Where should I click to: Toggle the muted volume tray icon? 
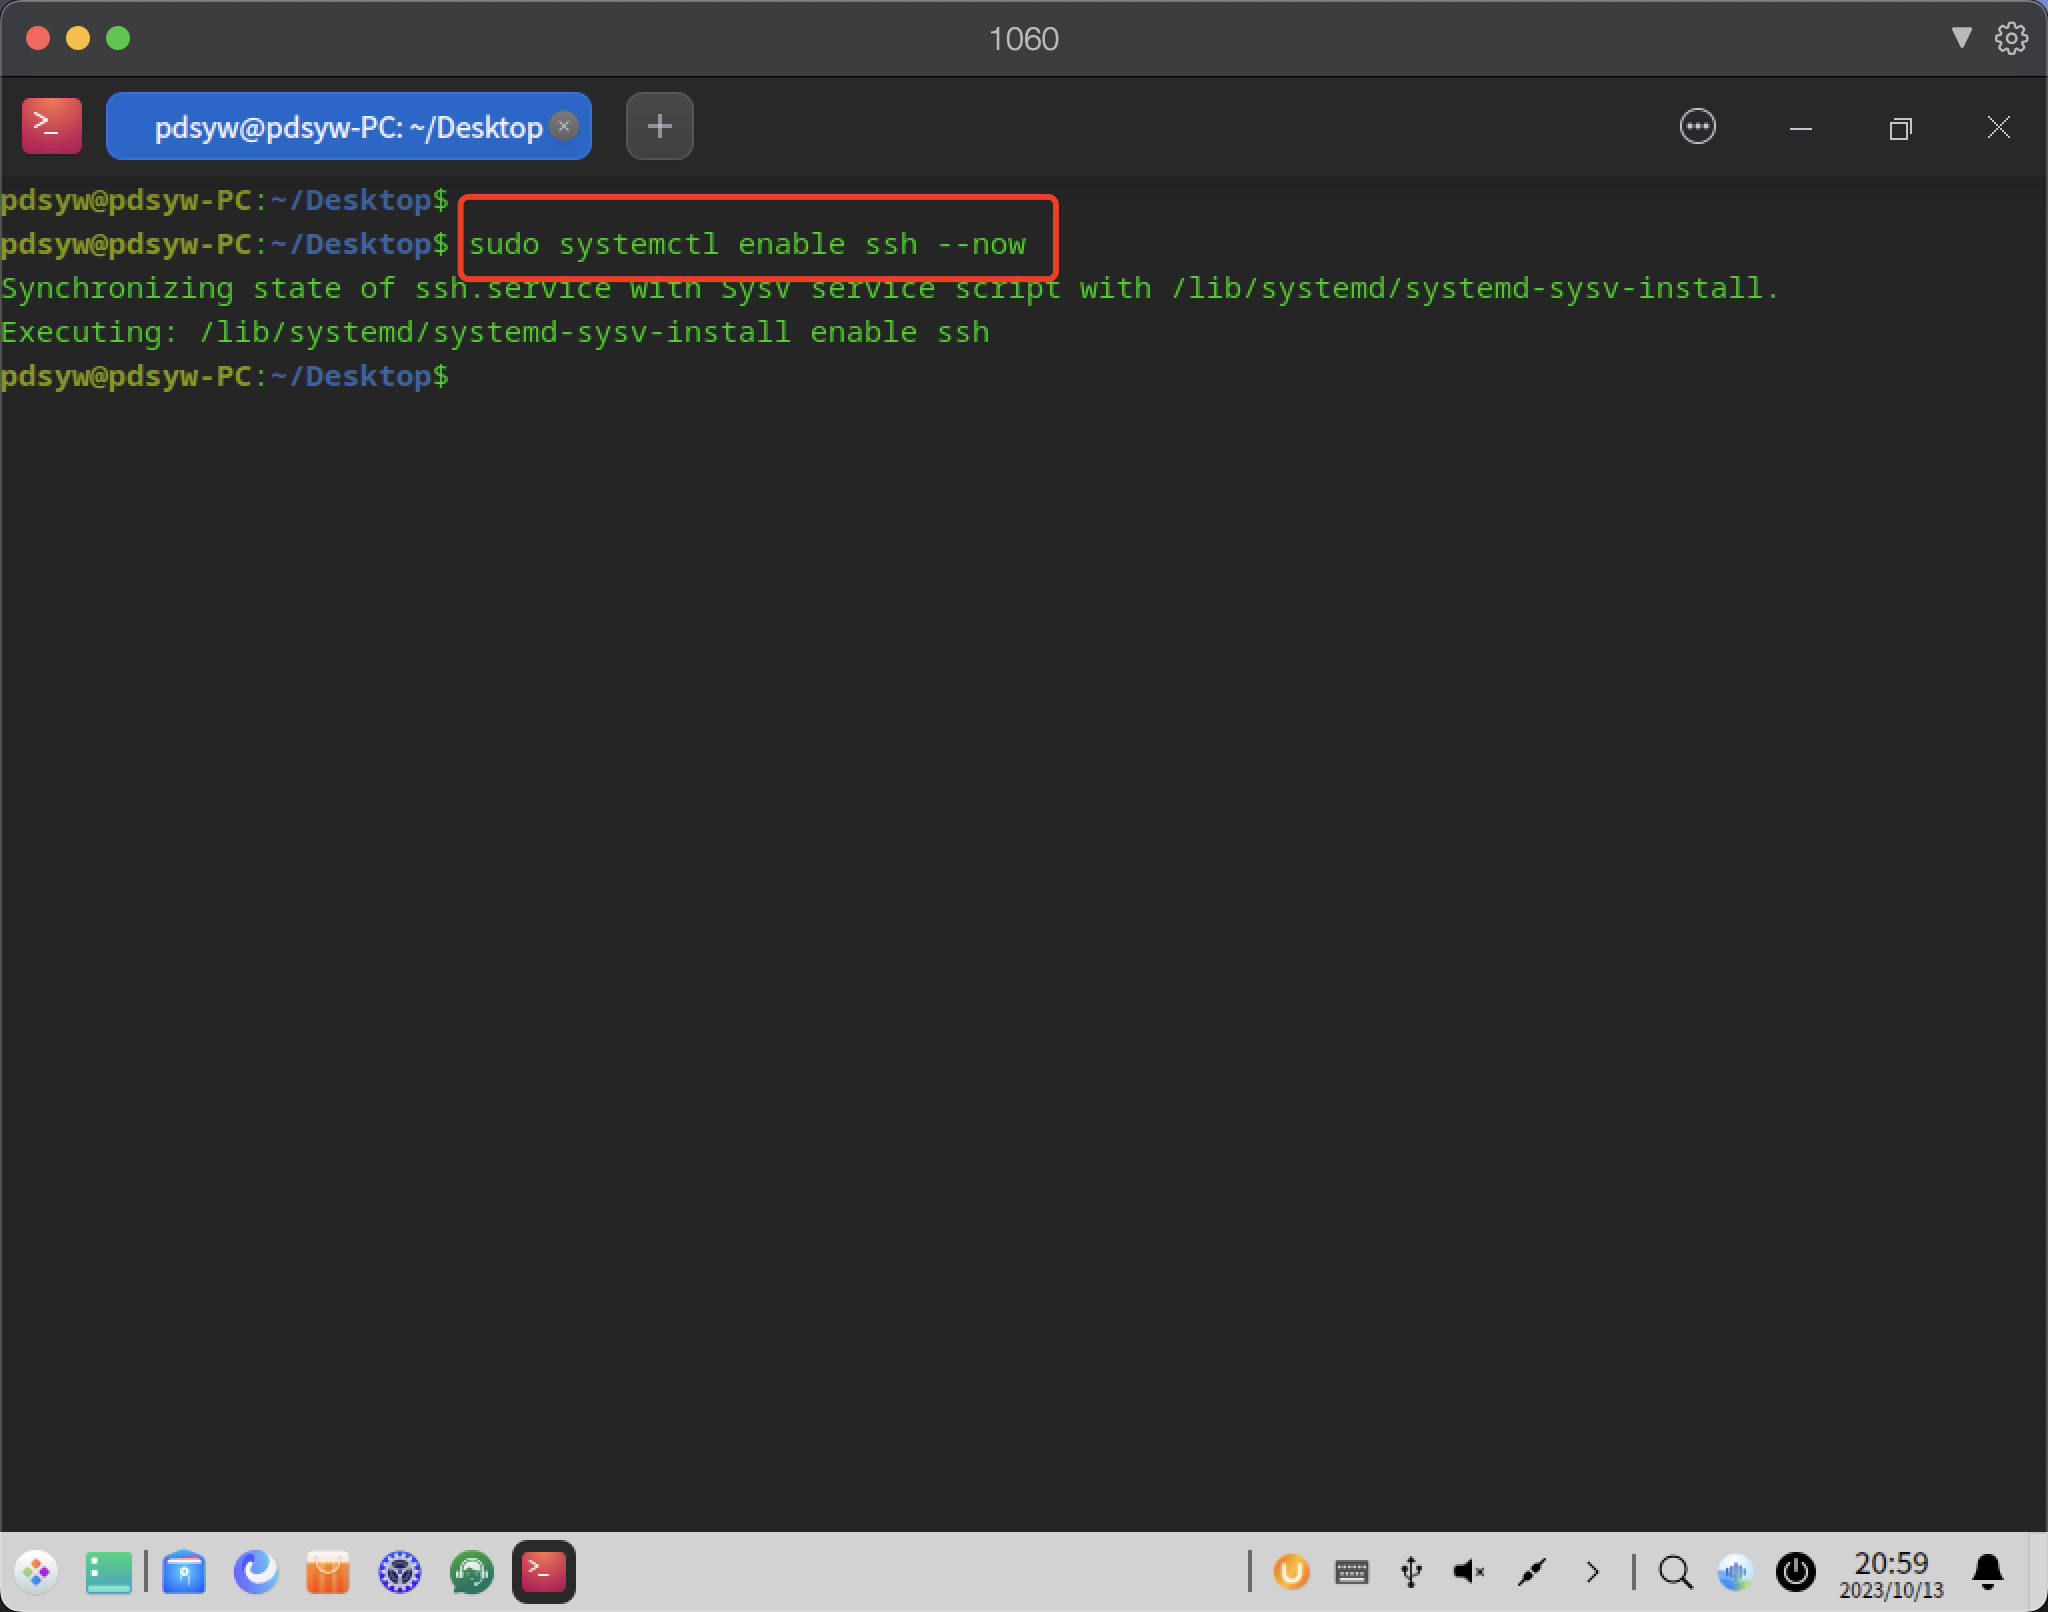tap(1470, 1572)
